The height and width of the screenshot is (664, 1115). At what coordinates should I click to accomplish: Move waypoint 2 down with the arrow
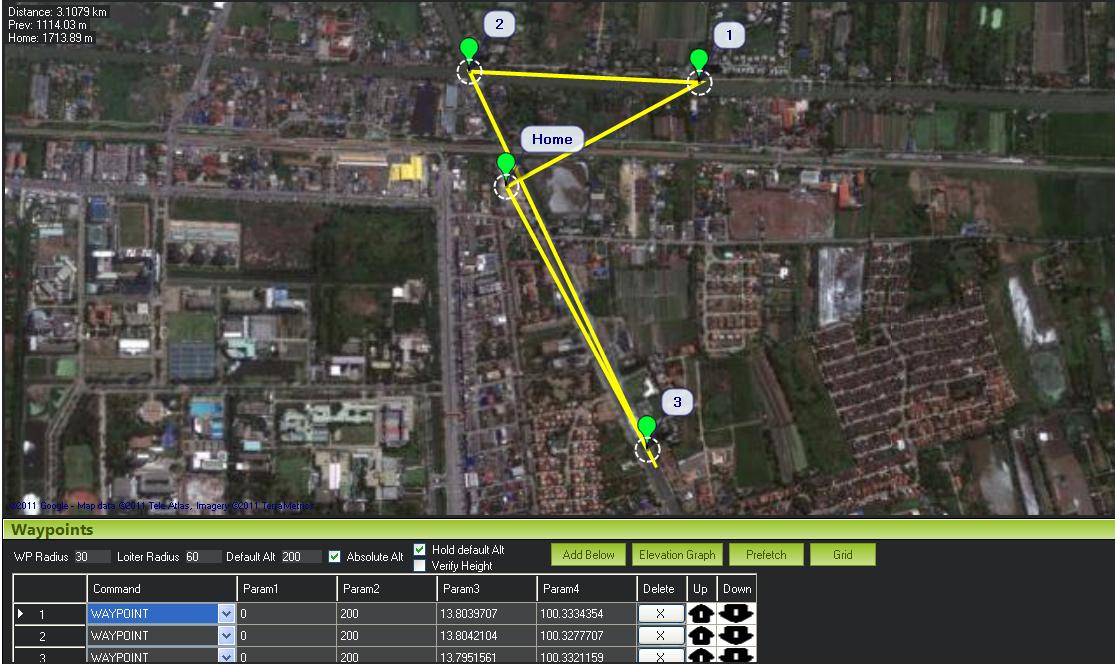coord(736,635)
